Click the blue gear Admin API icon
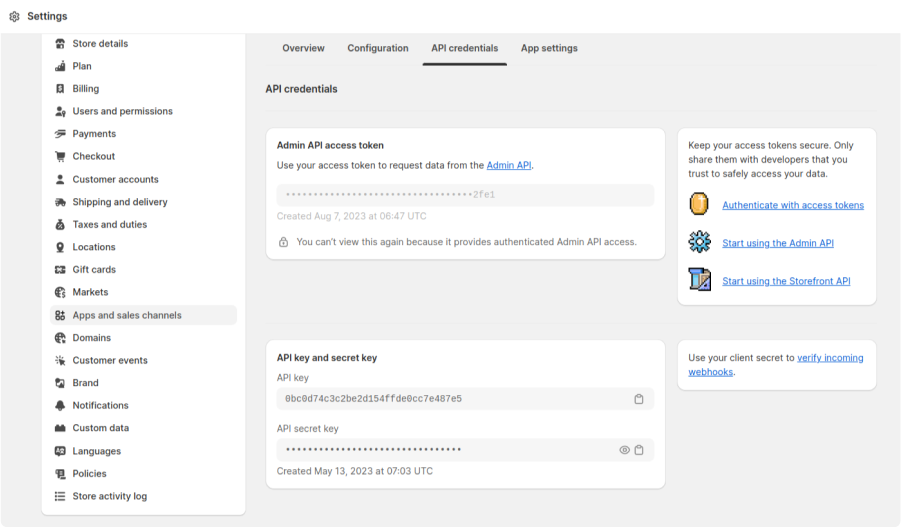Image resolution: width=901 pixels, height=527 pixels. point(699,242)
